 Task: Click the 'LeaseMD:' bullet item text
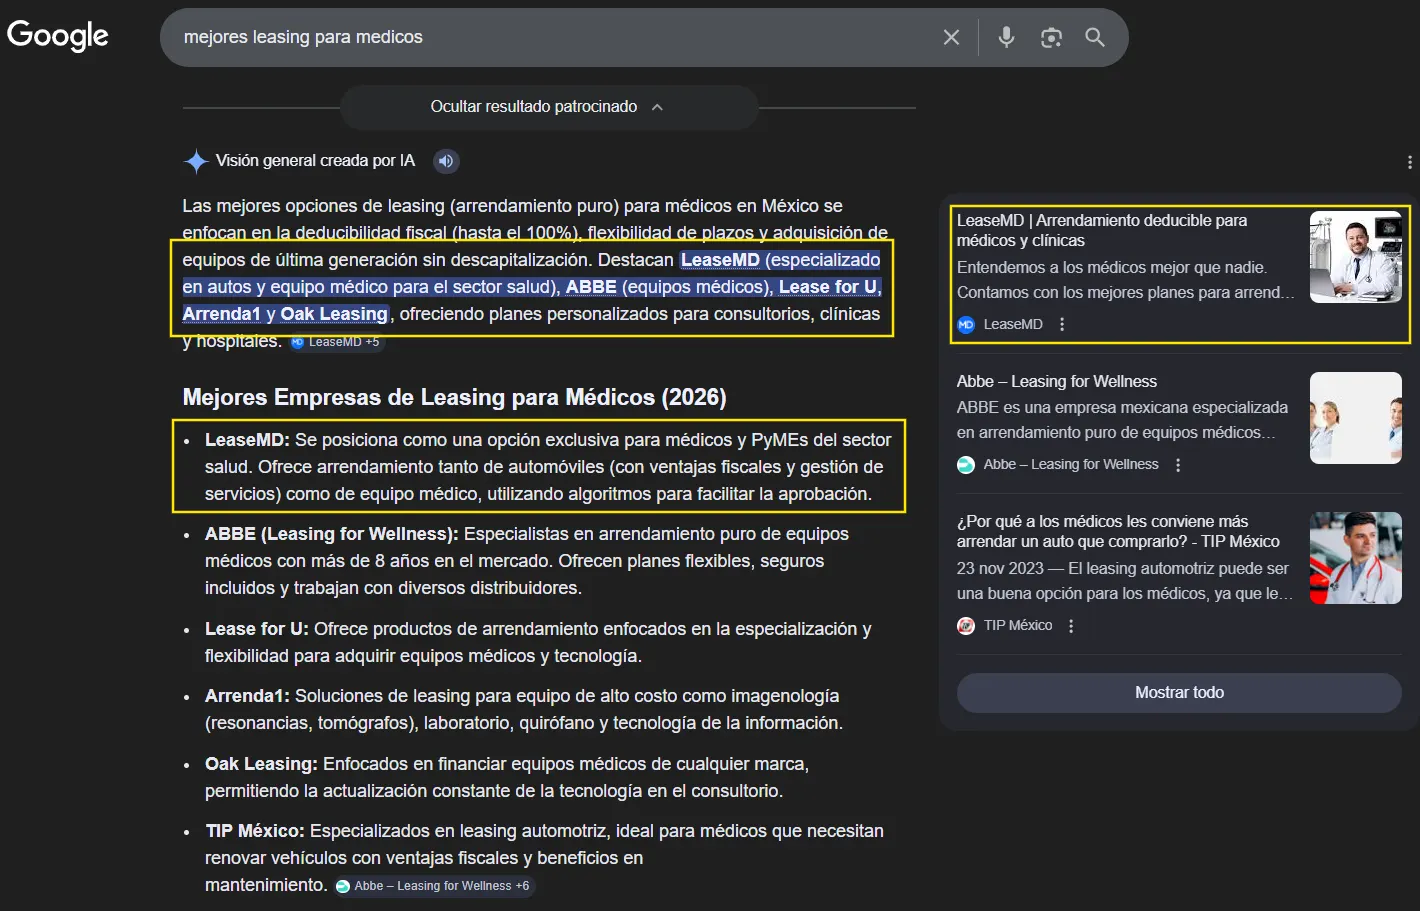click(548, 467)
